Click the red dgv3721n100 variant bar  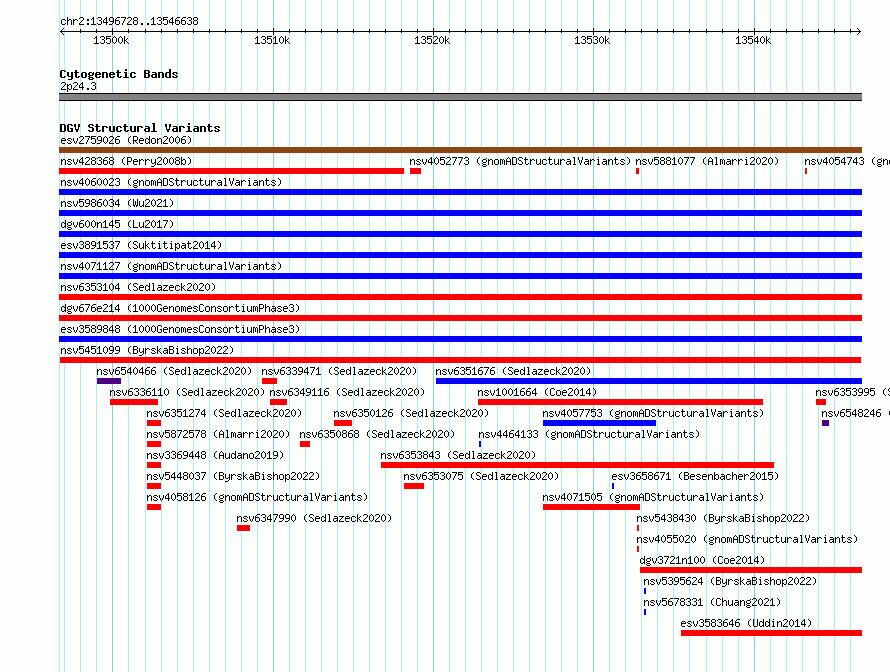pos(751,570)
